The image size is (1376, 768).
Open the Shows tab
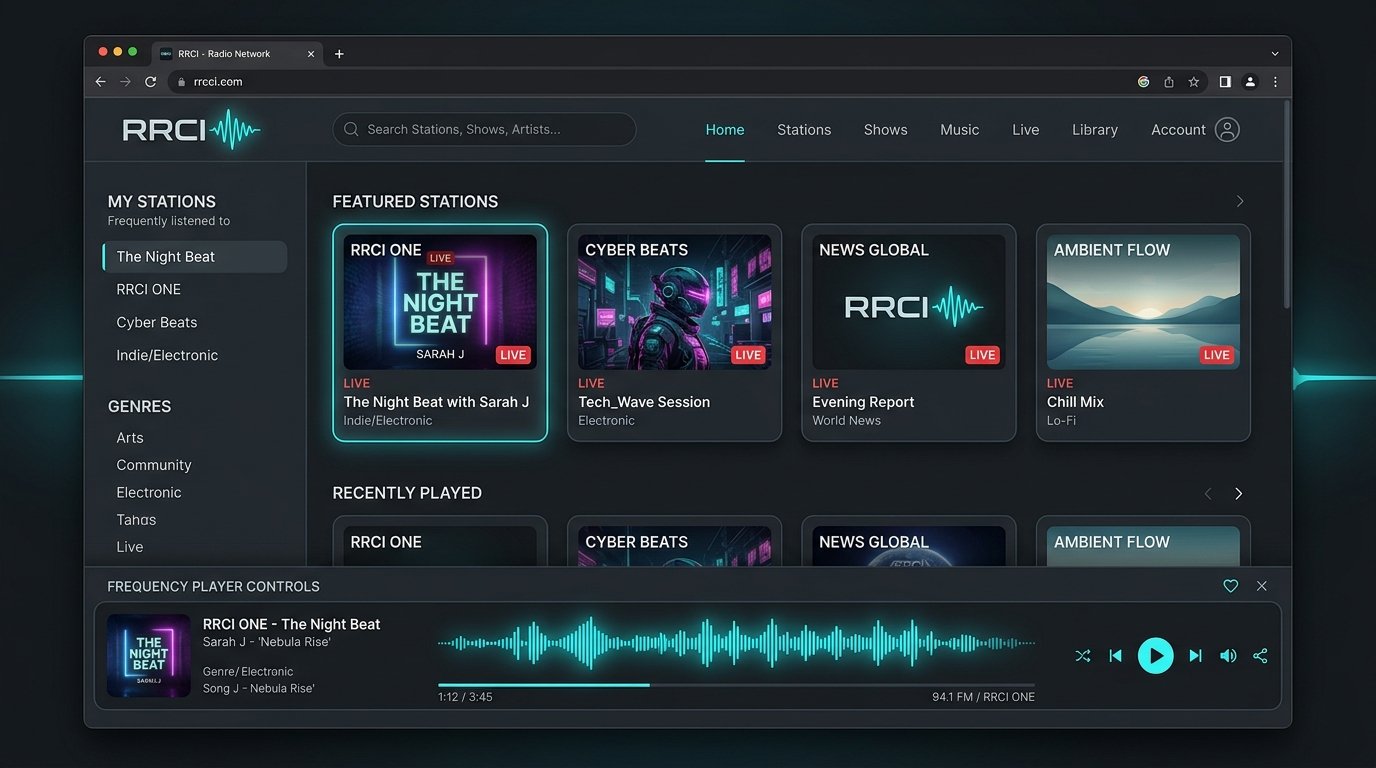[886, 130]
